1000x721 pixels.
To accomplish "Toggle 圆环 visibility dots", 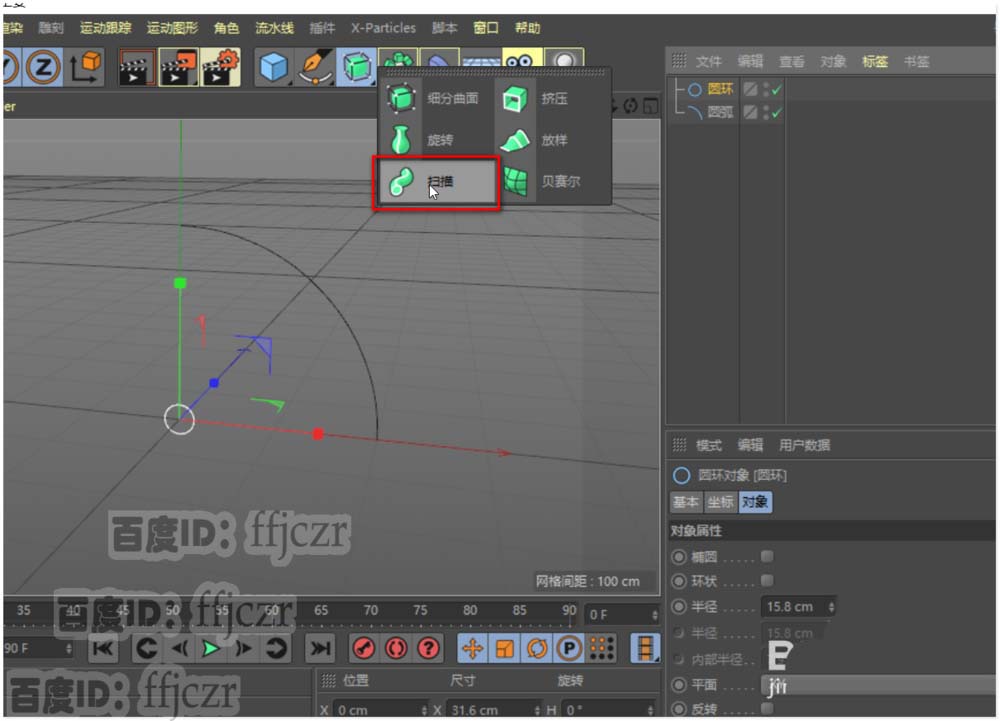I will coord(766,90).
